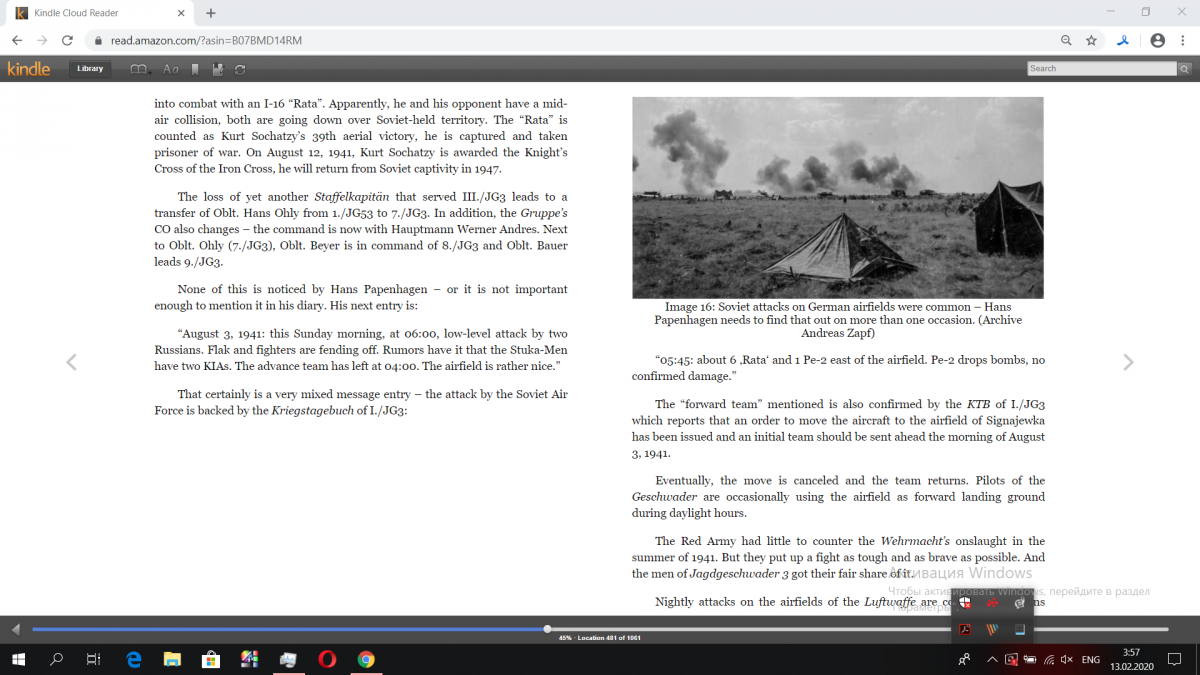The width and height of the screenshot is (1200, 675).
Task: Open Task View on the taskbar
Action: click(93, 659)
